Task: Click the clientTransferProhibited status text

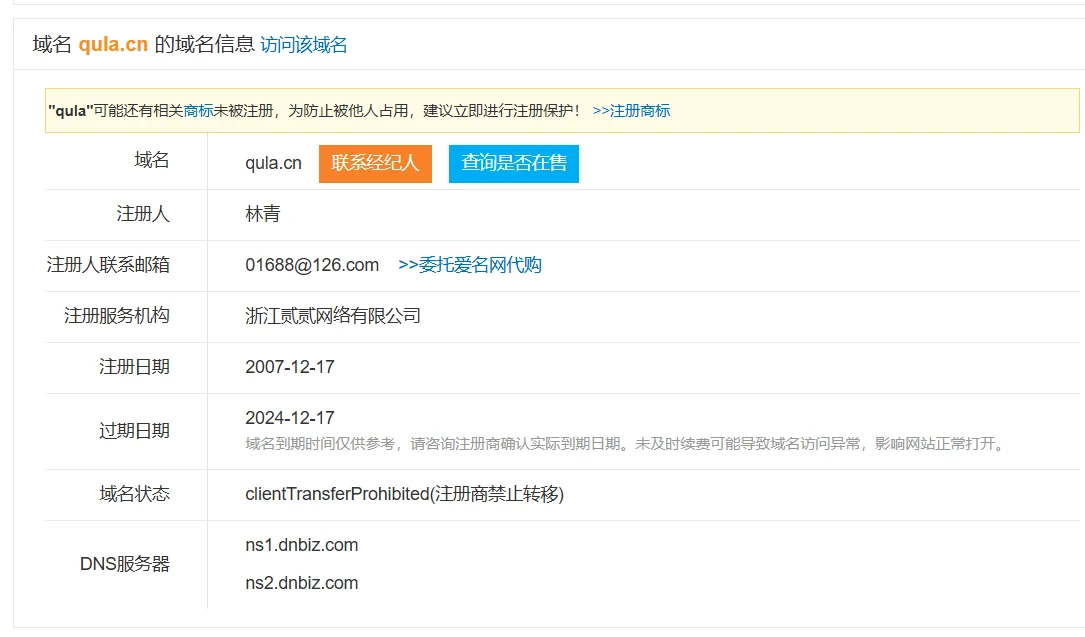Action: pos(404,494)
